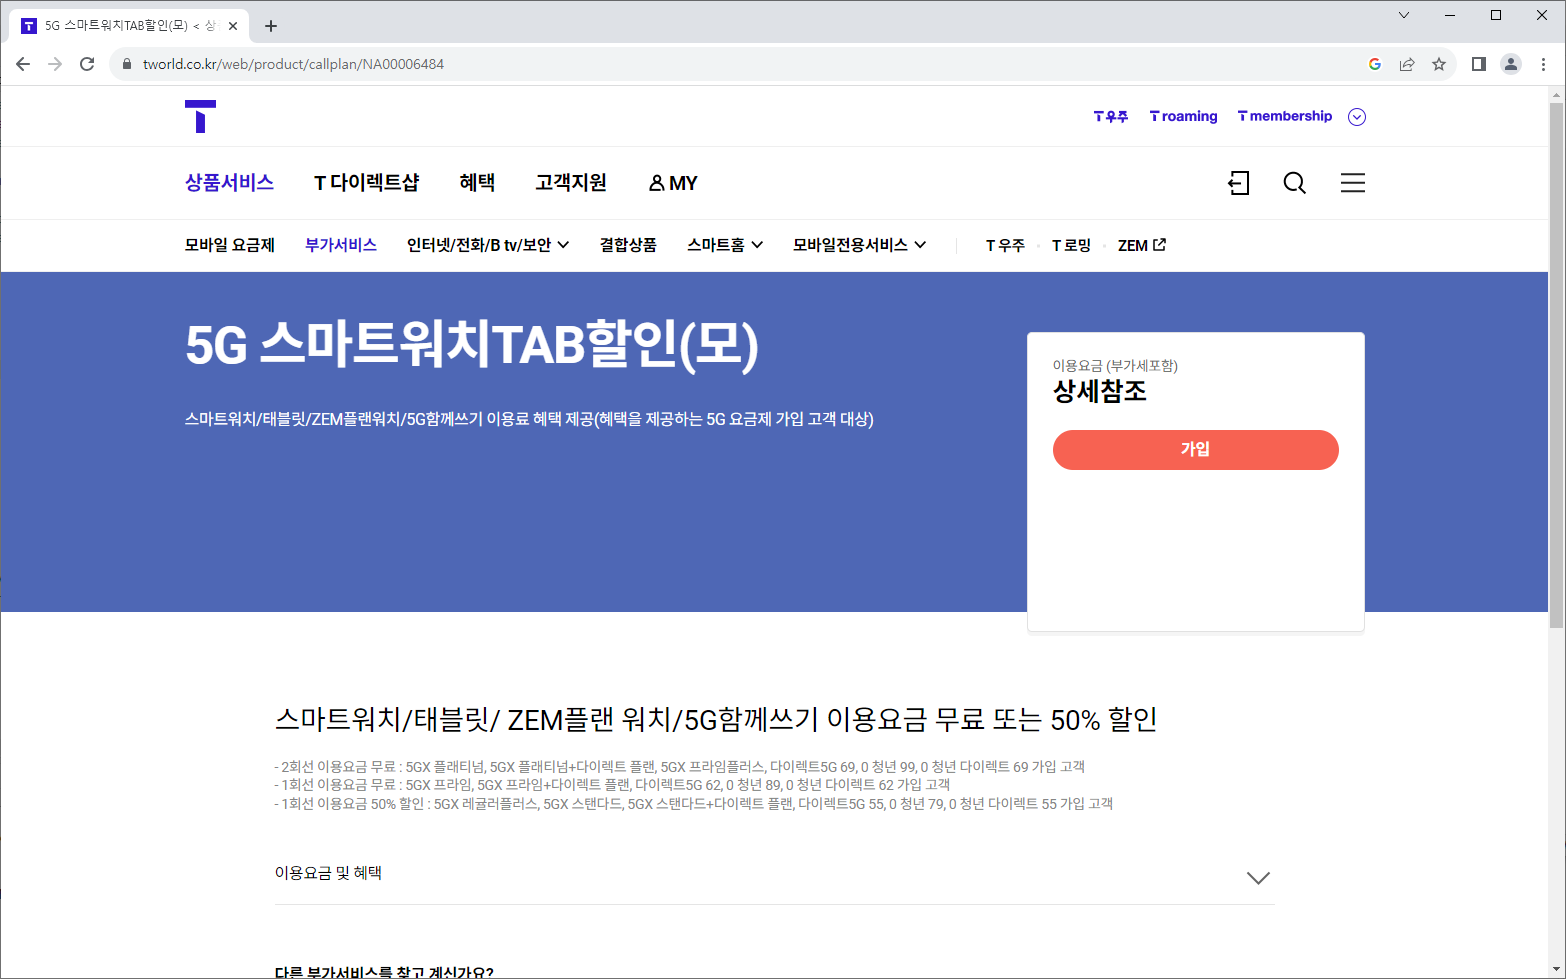Click the 1회선 이용요금 50% 할인 line

pyautogui.click(x=694, y=804)
